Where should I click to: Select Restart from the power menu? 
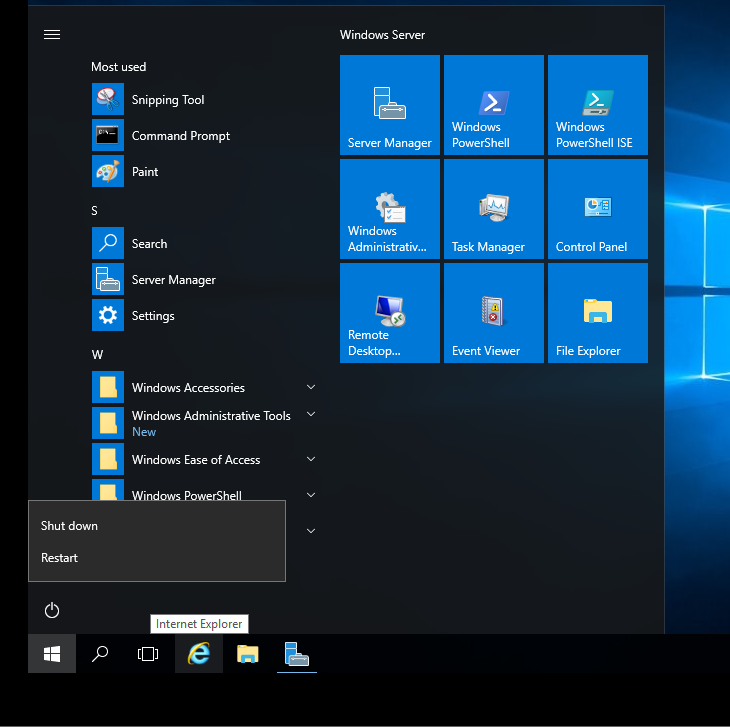coord(157,558)
